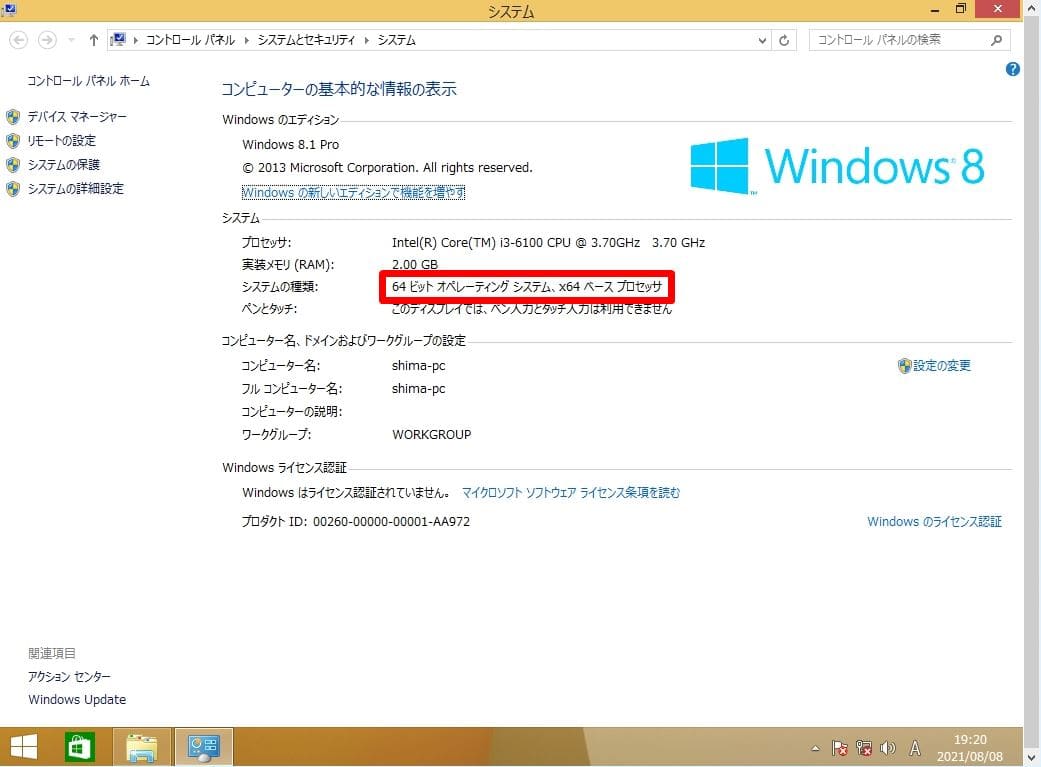This screenshot has height=767, width=1041.
Task: Click shield icon beside システムの保護
Action: (x=13, y=165)
